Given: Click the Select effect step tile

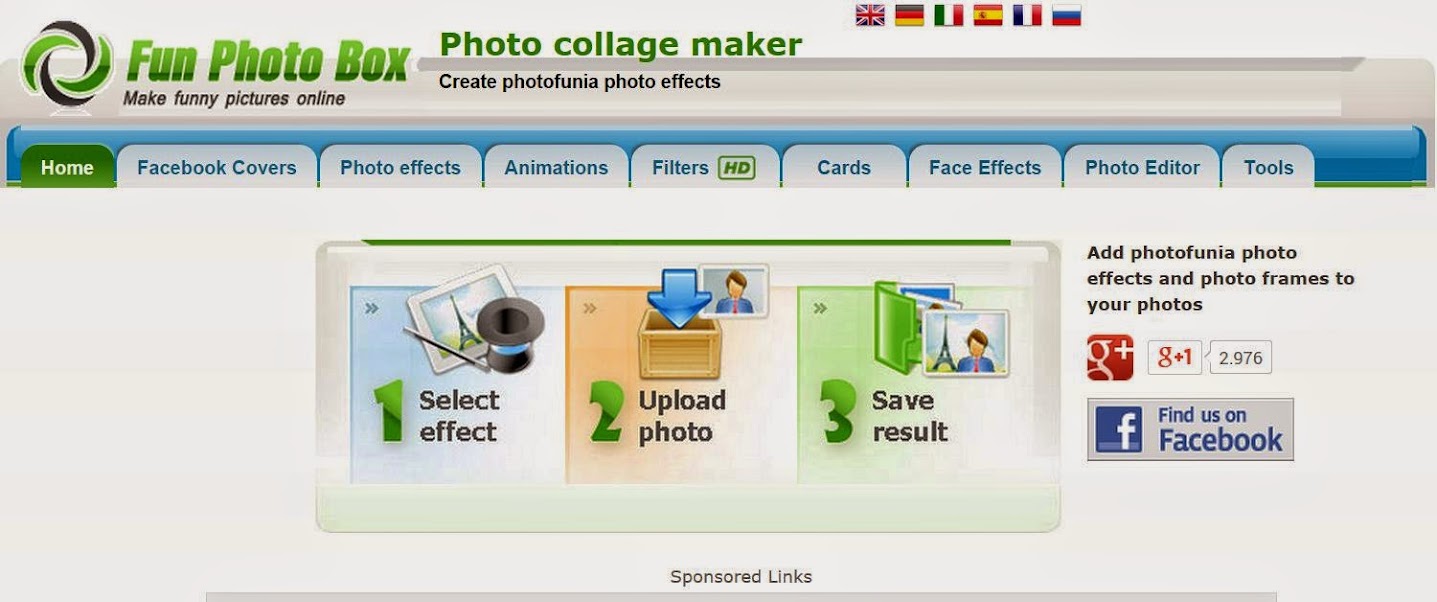Looking at the screenshot, I should (457, 385).
